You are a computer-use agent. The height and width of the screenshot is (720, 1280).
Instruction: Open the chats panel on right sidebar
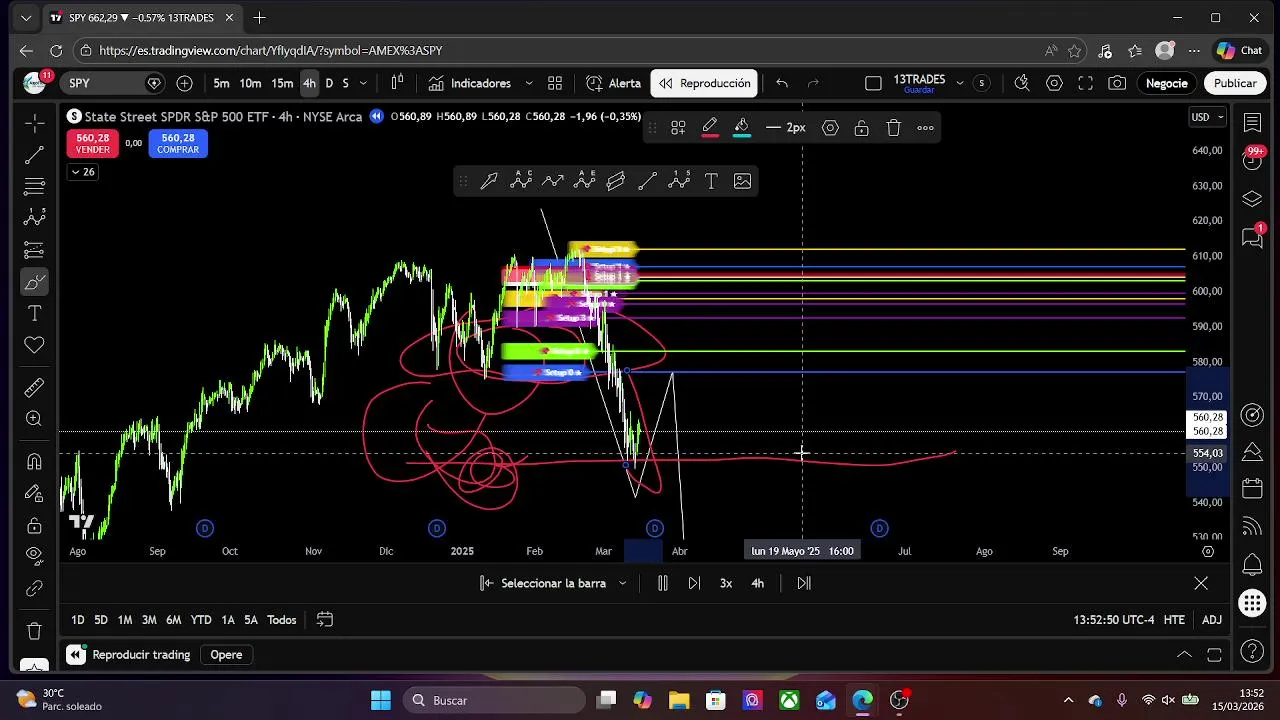click(1252, 237)
